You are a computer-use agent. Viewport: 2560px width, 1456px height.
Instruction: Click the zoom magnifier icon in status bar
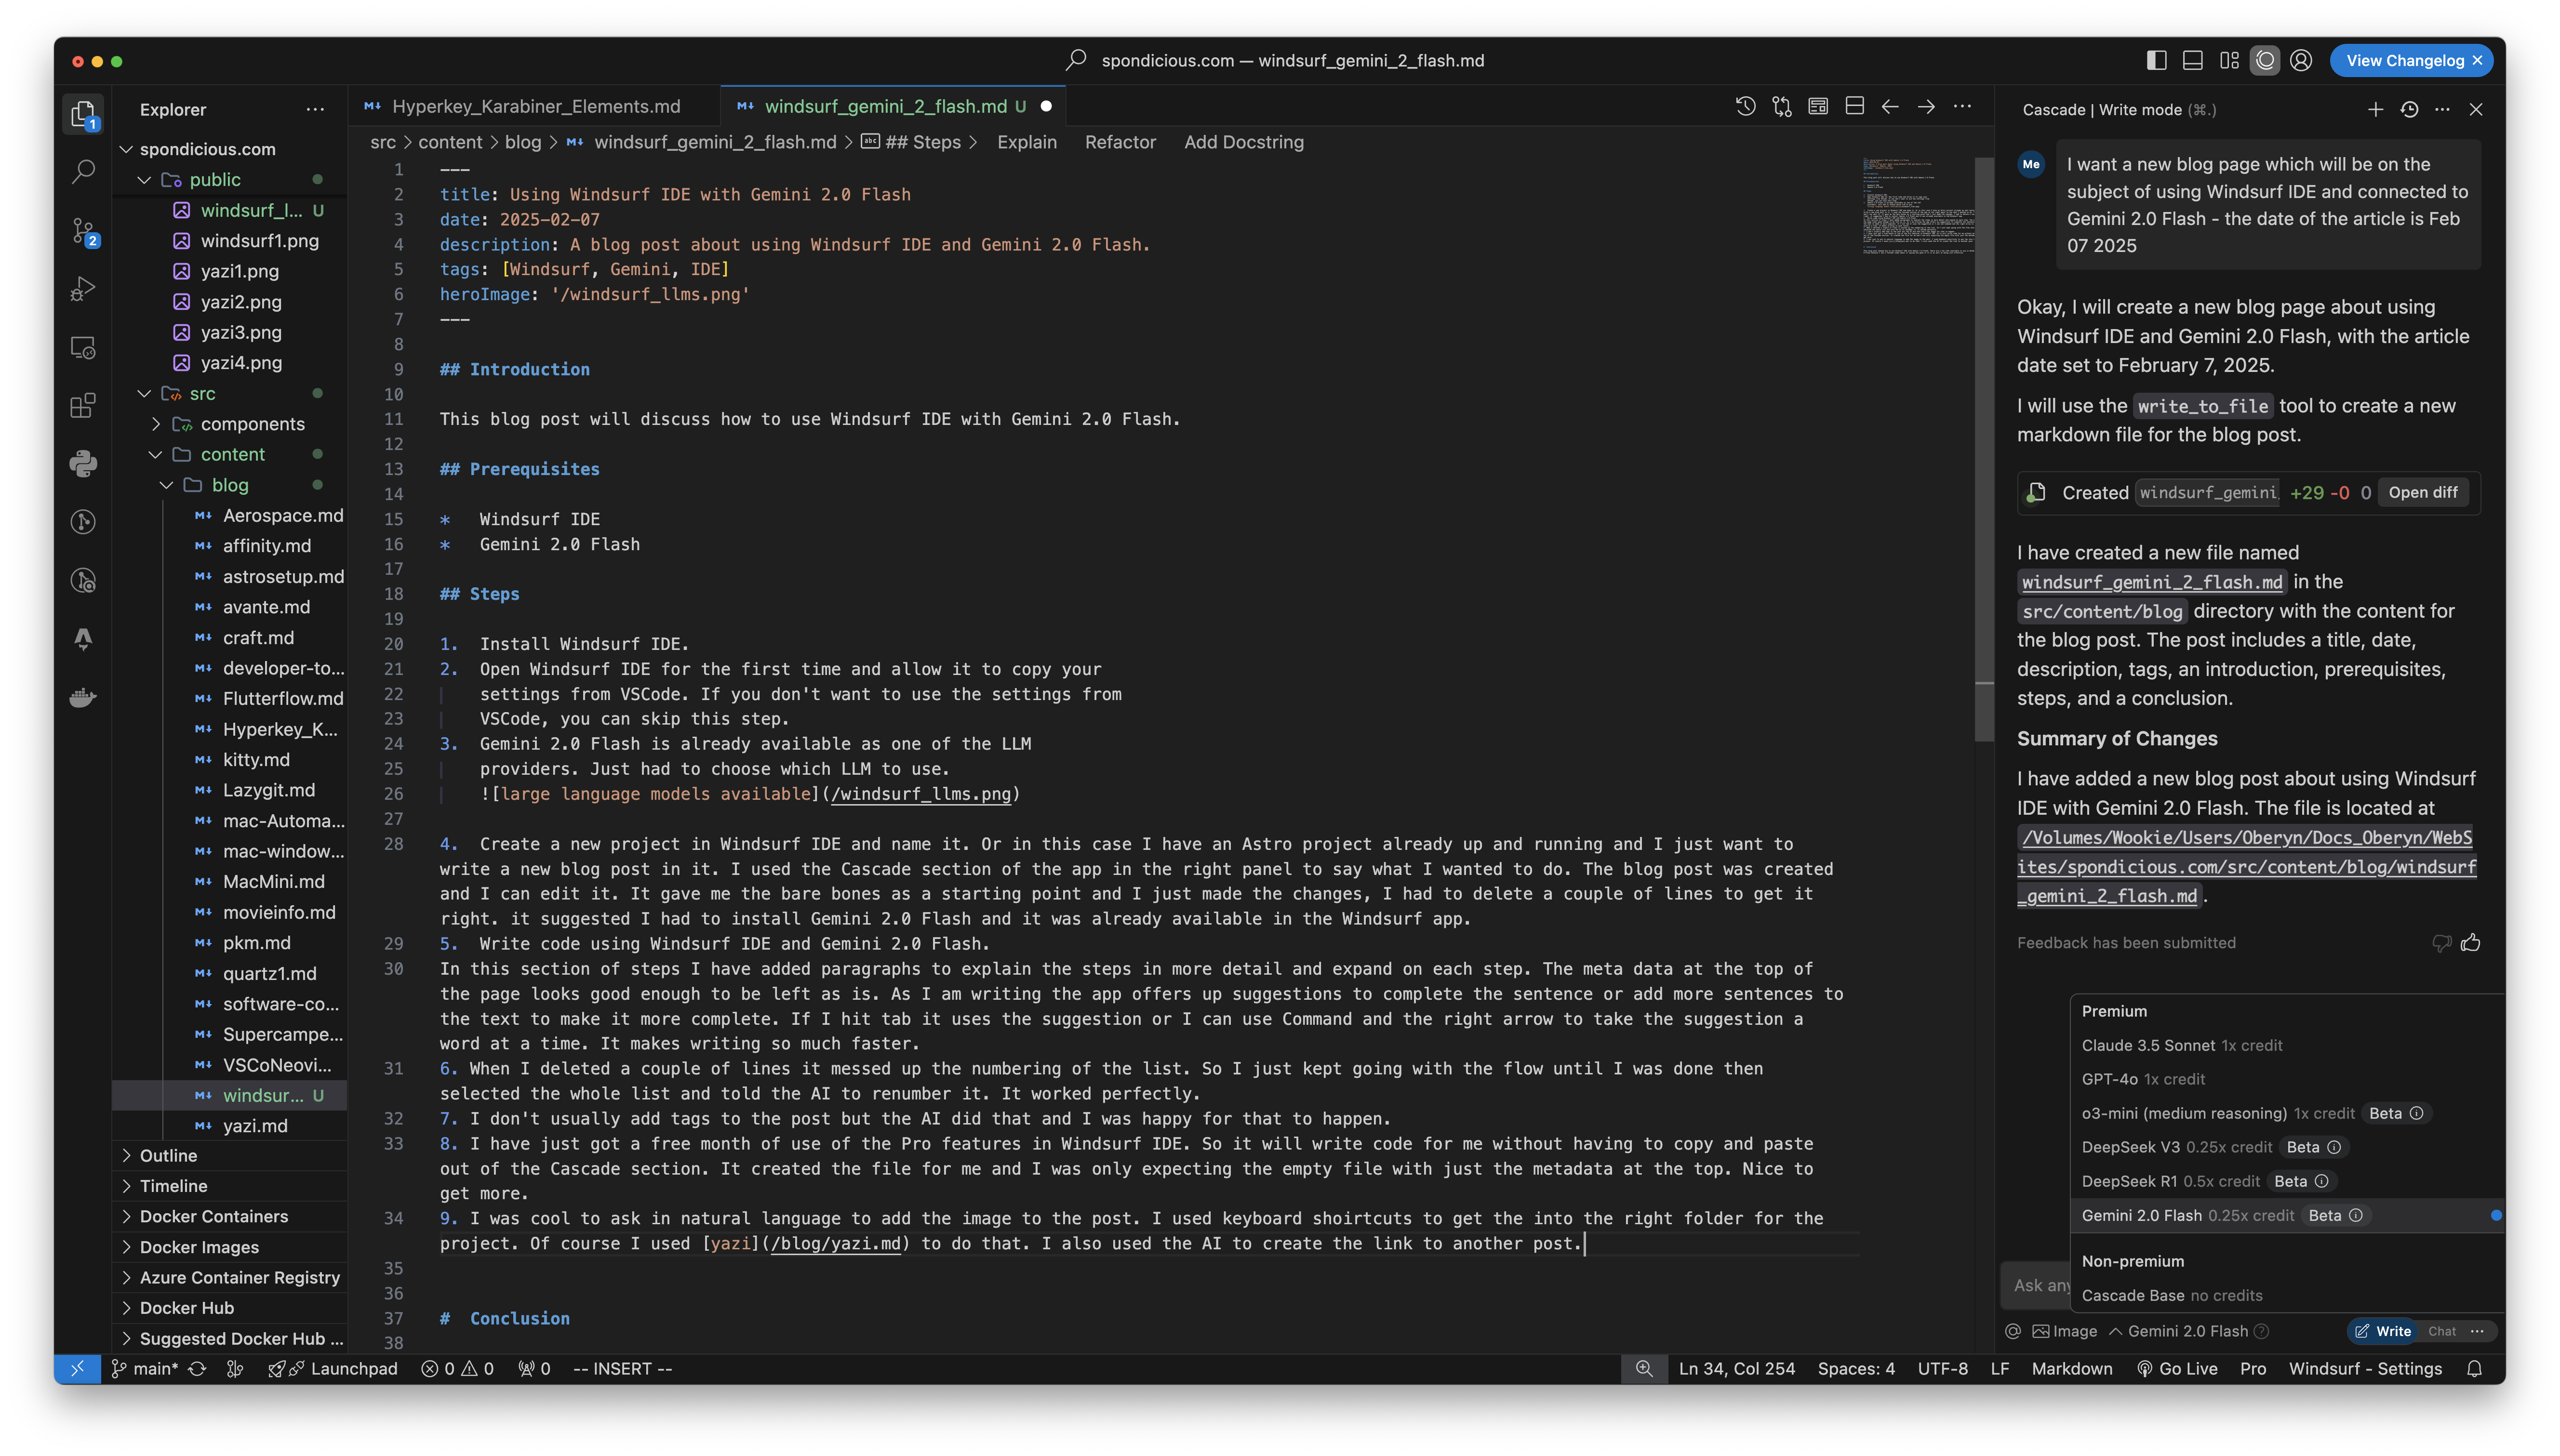click(1644, 1369)
